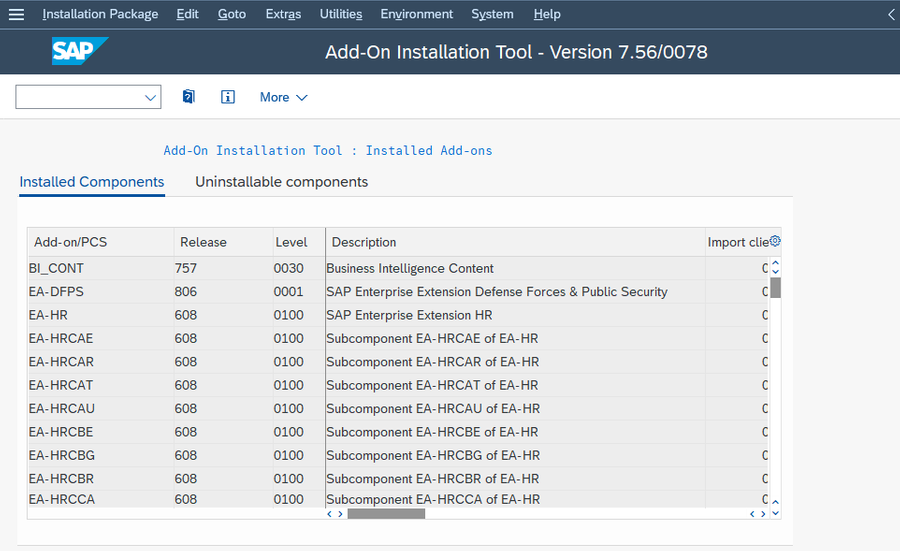Click the left arrow of the Description horizontal scrollbar
This screenshot has height=551, width=900.
tap(329, 514)
